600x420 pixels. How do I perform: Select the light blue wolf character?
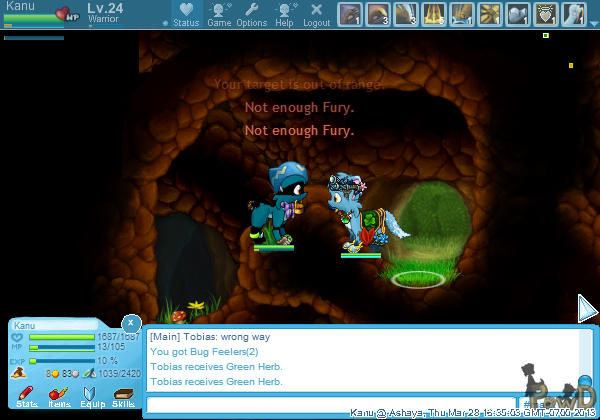(x=364, y=212)
